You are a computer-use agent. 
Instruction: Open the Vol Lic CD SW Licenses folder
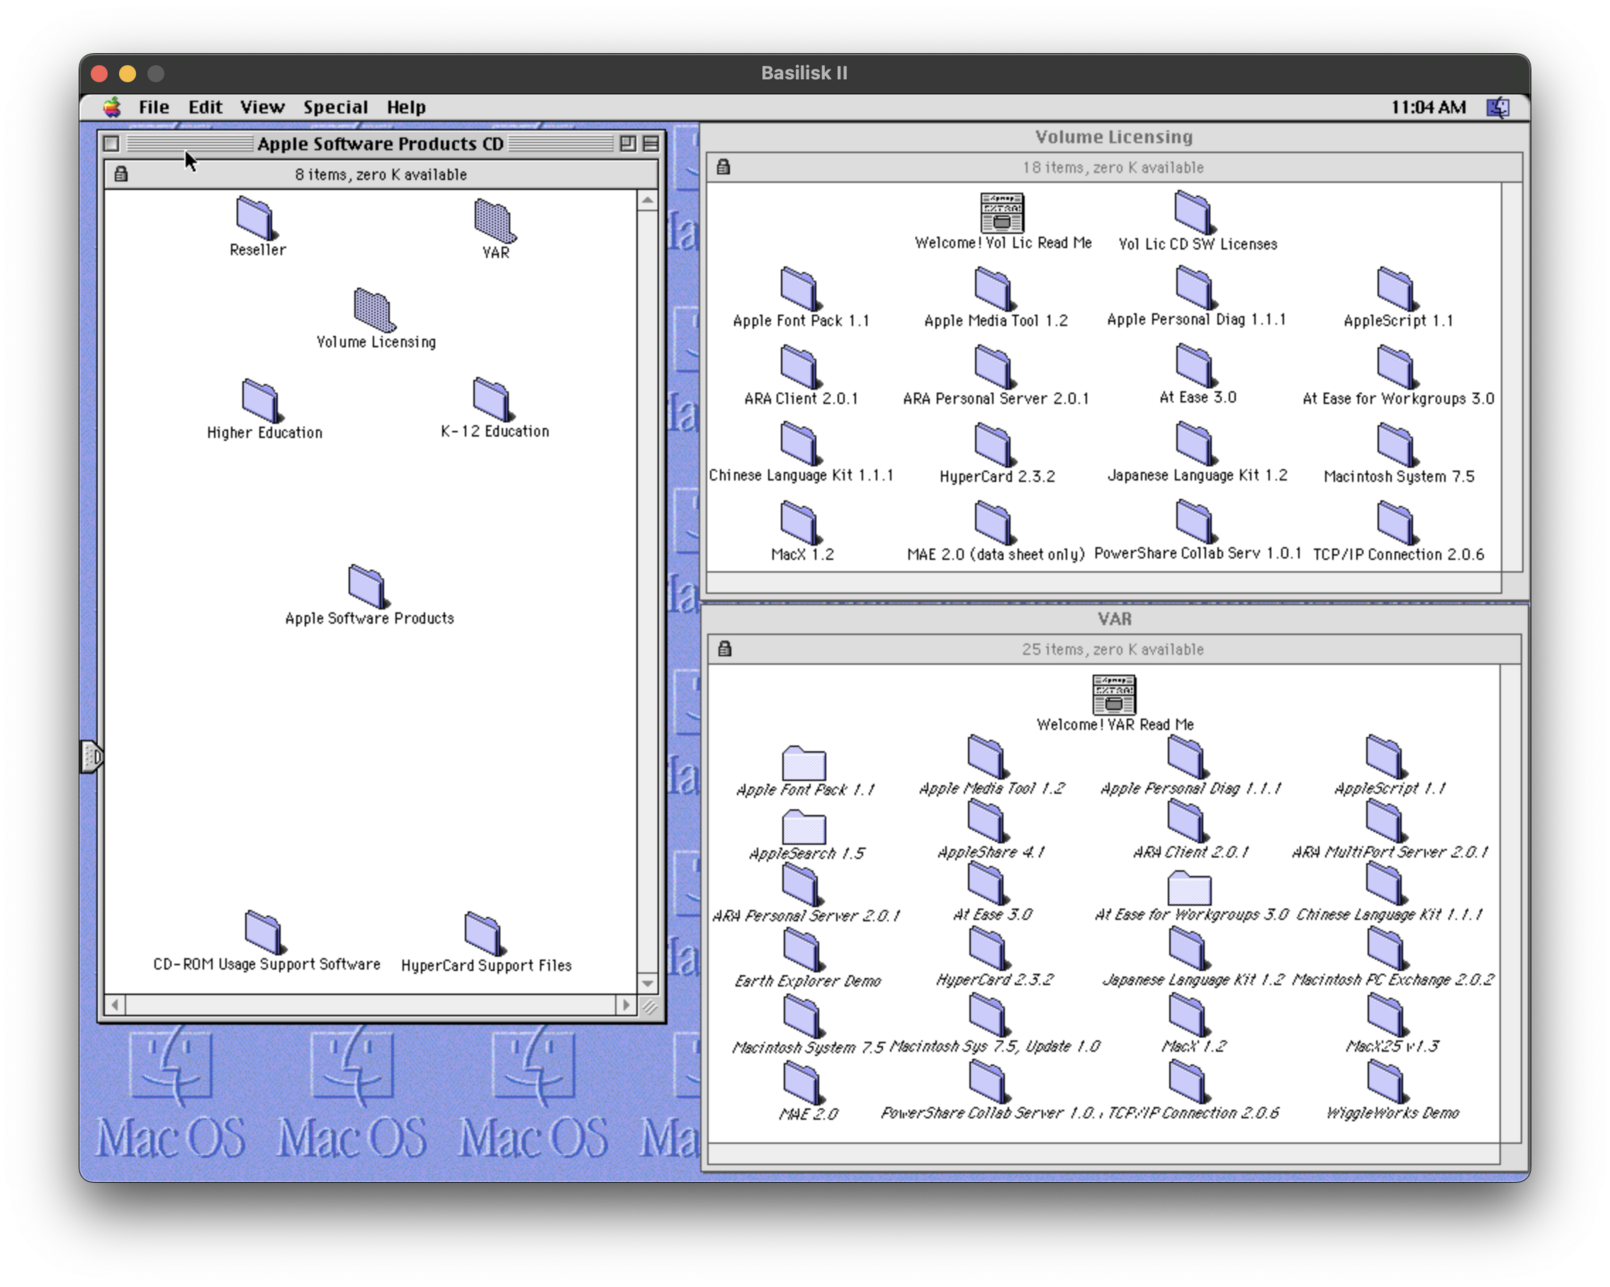[1194, 212]
